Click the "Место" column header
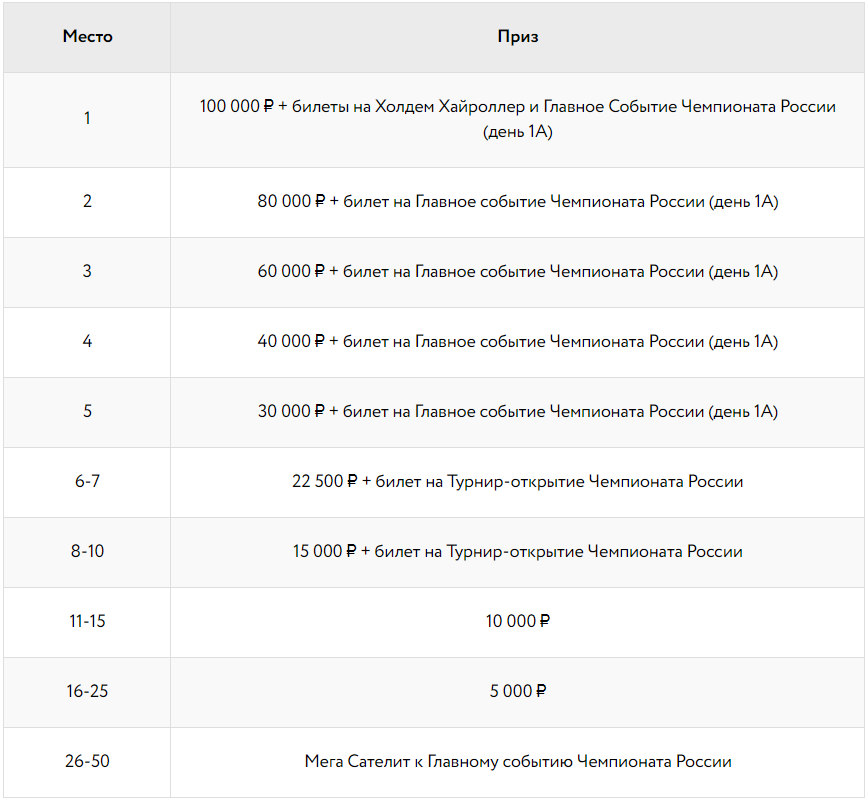The image size is (868, 801). pos(87,37)
